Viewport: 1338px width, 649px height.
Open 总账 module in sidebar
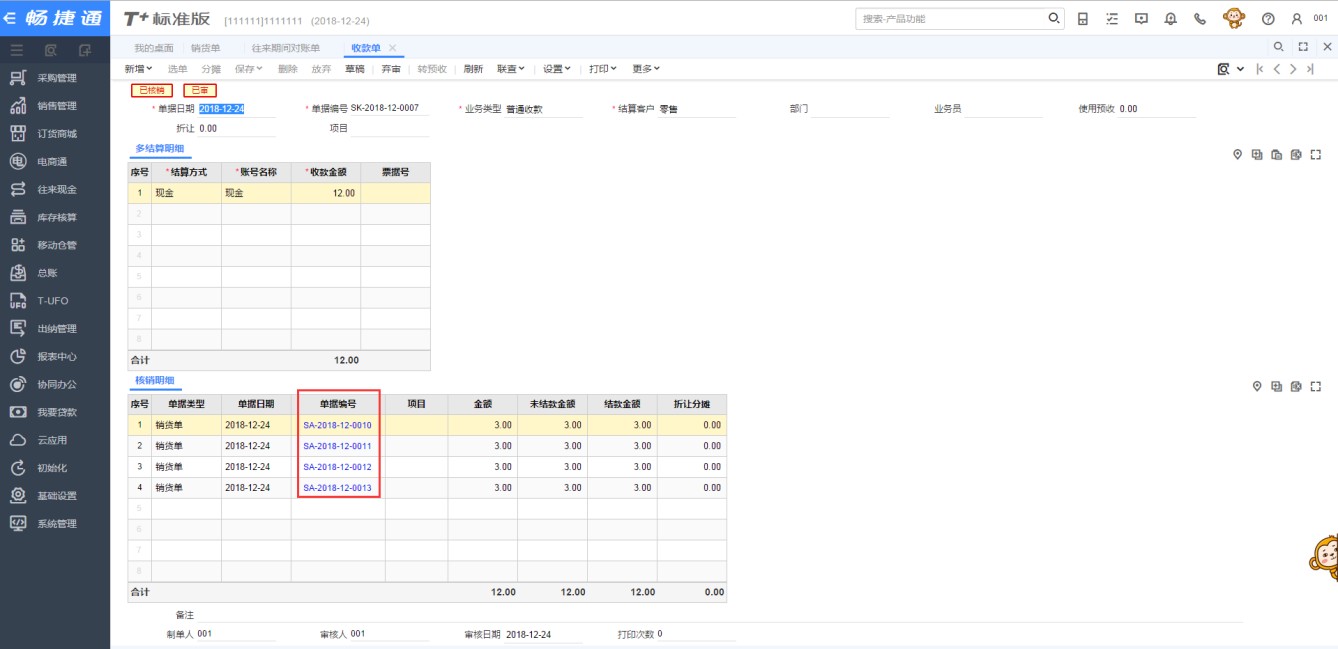point(47,273)
